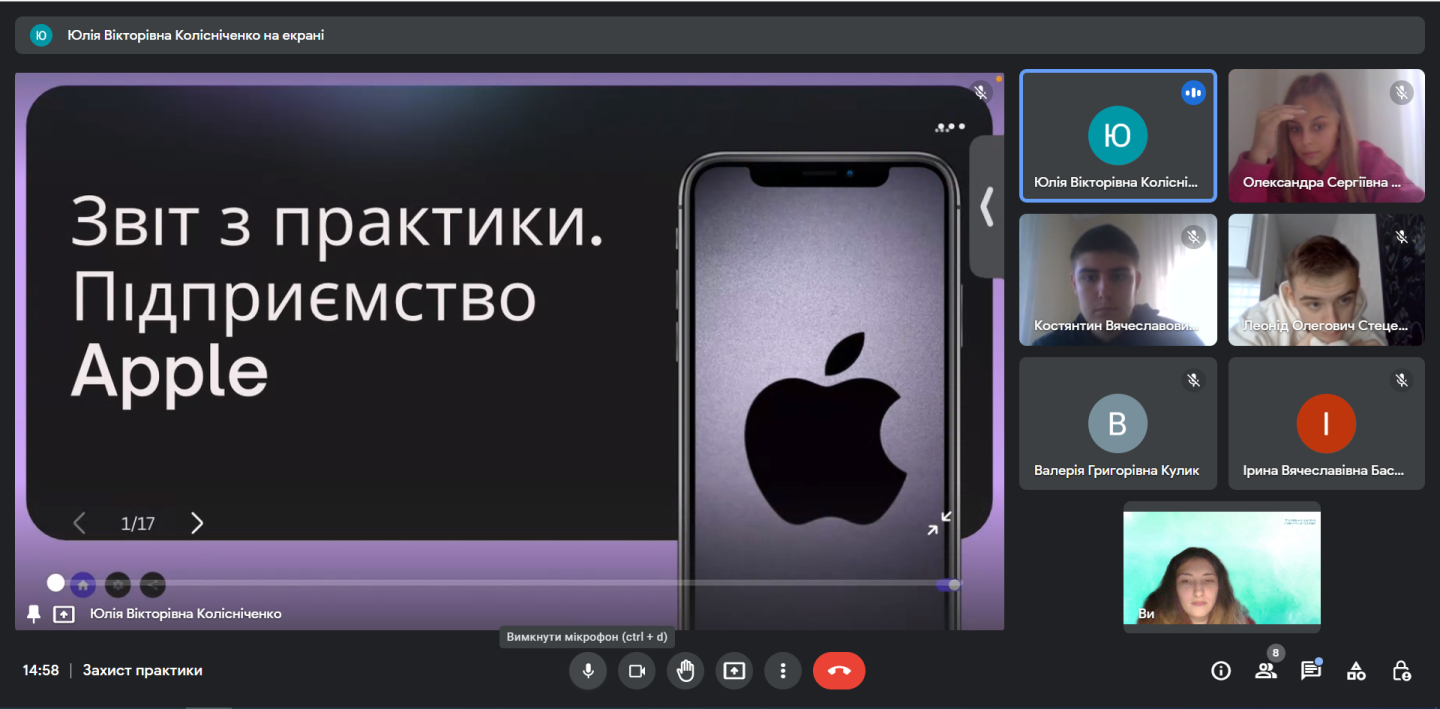Click the slide progress bar handle
Viewport: 1440px width, 709px height.
click(x=56, y=583)
